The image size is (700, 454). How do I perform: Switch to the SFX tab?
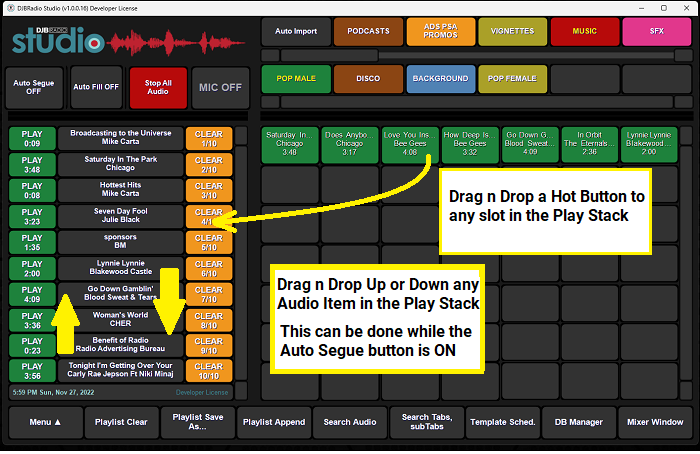(657, 32)
